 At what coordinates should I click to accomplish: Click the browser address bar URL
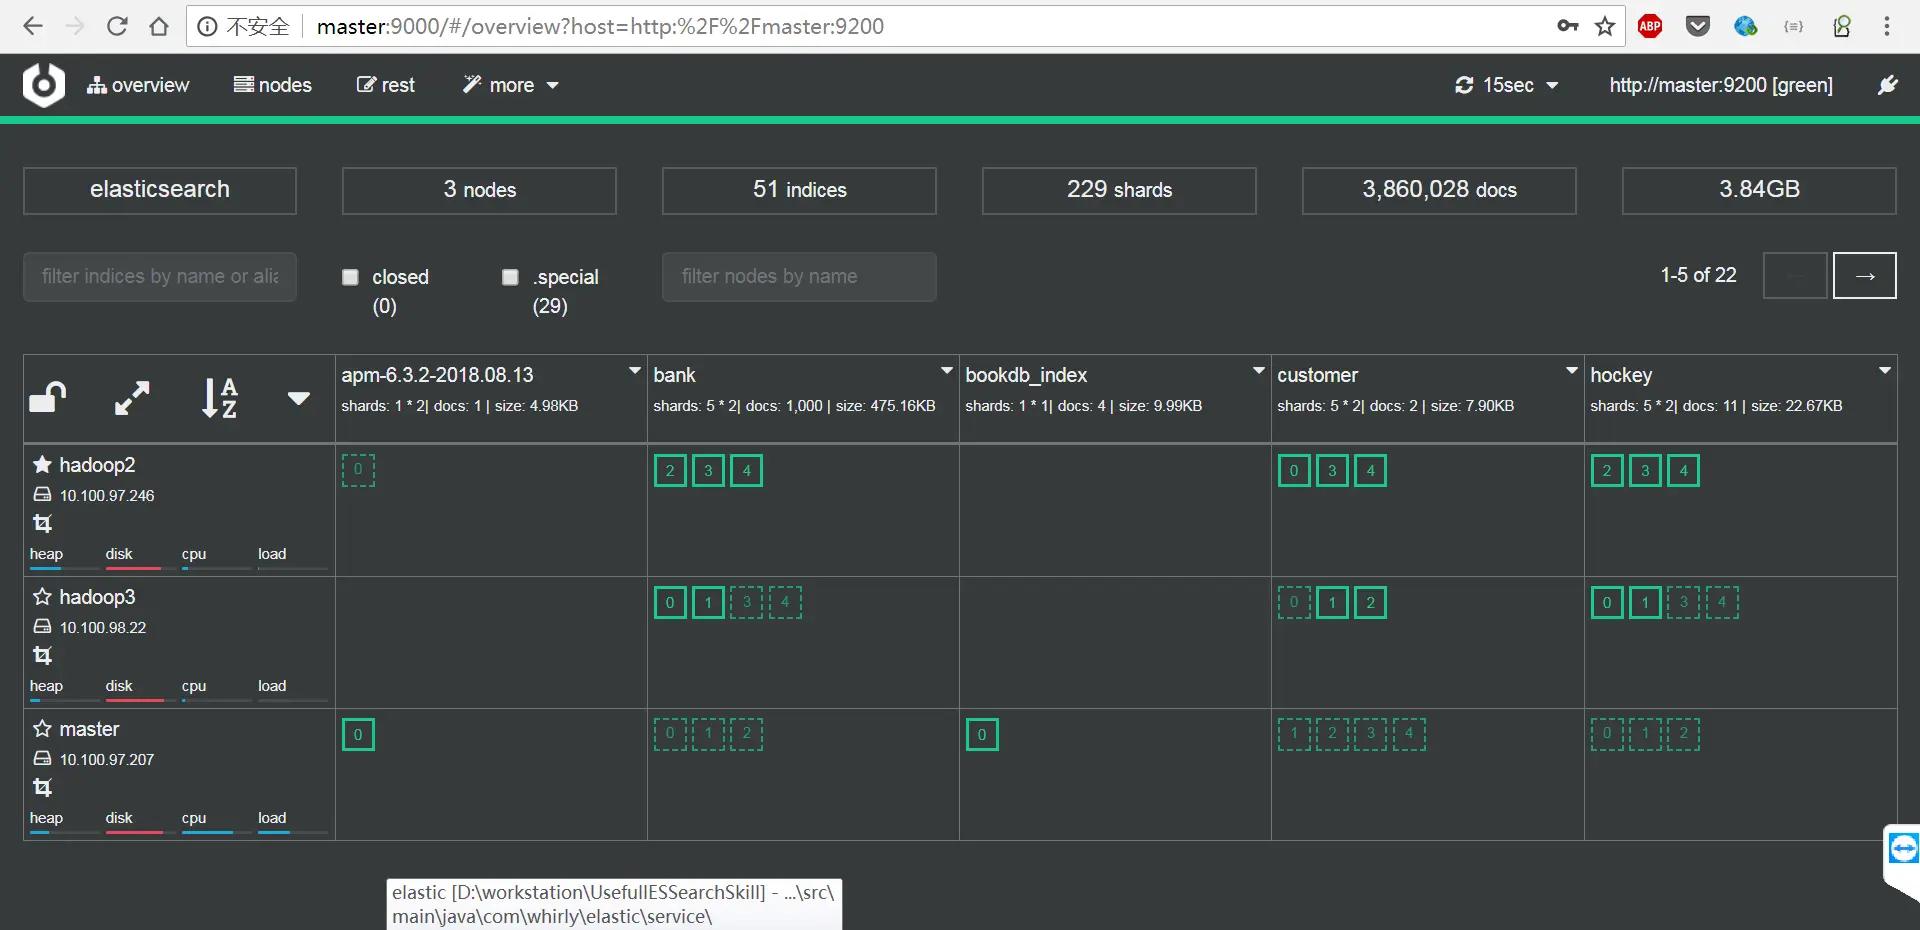point(600,26)
